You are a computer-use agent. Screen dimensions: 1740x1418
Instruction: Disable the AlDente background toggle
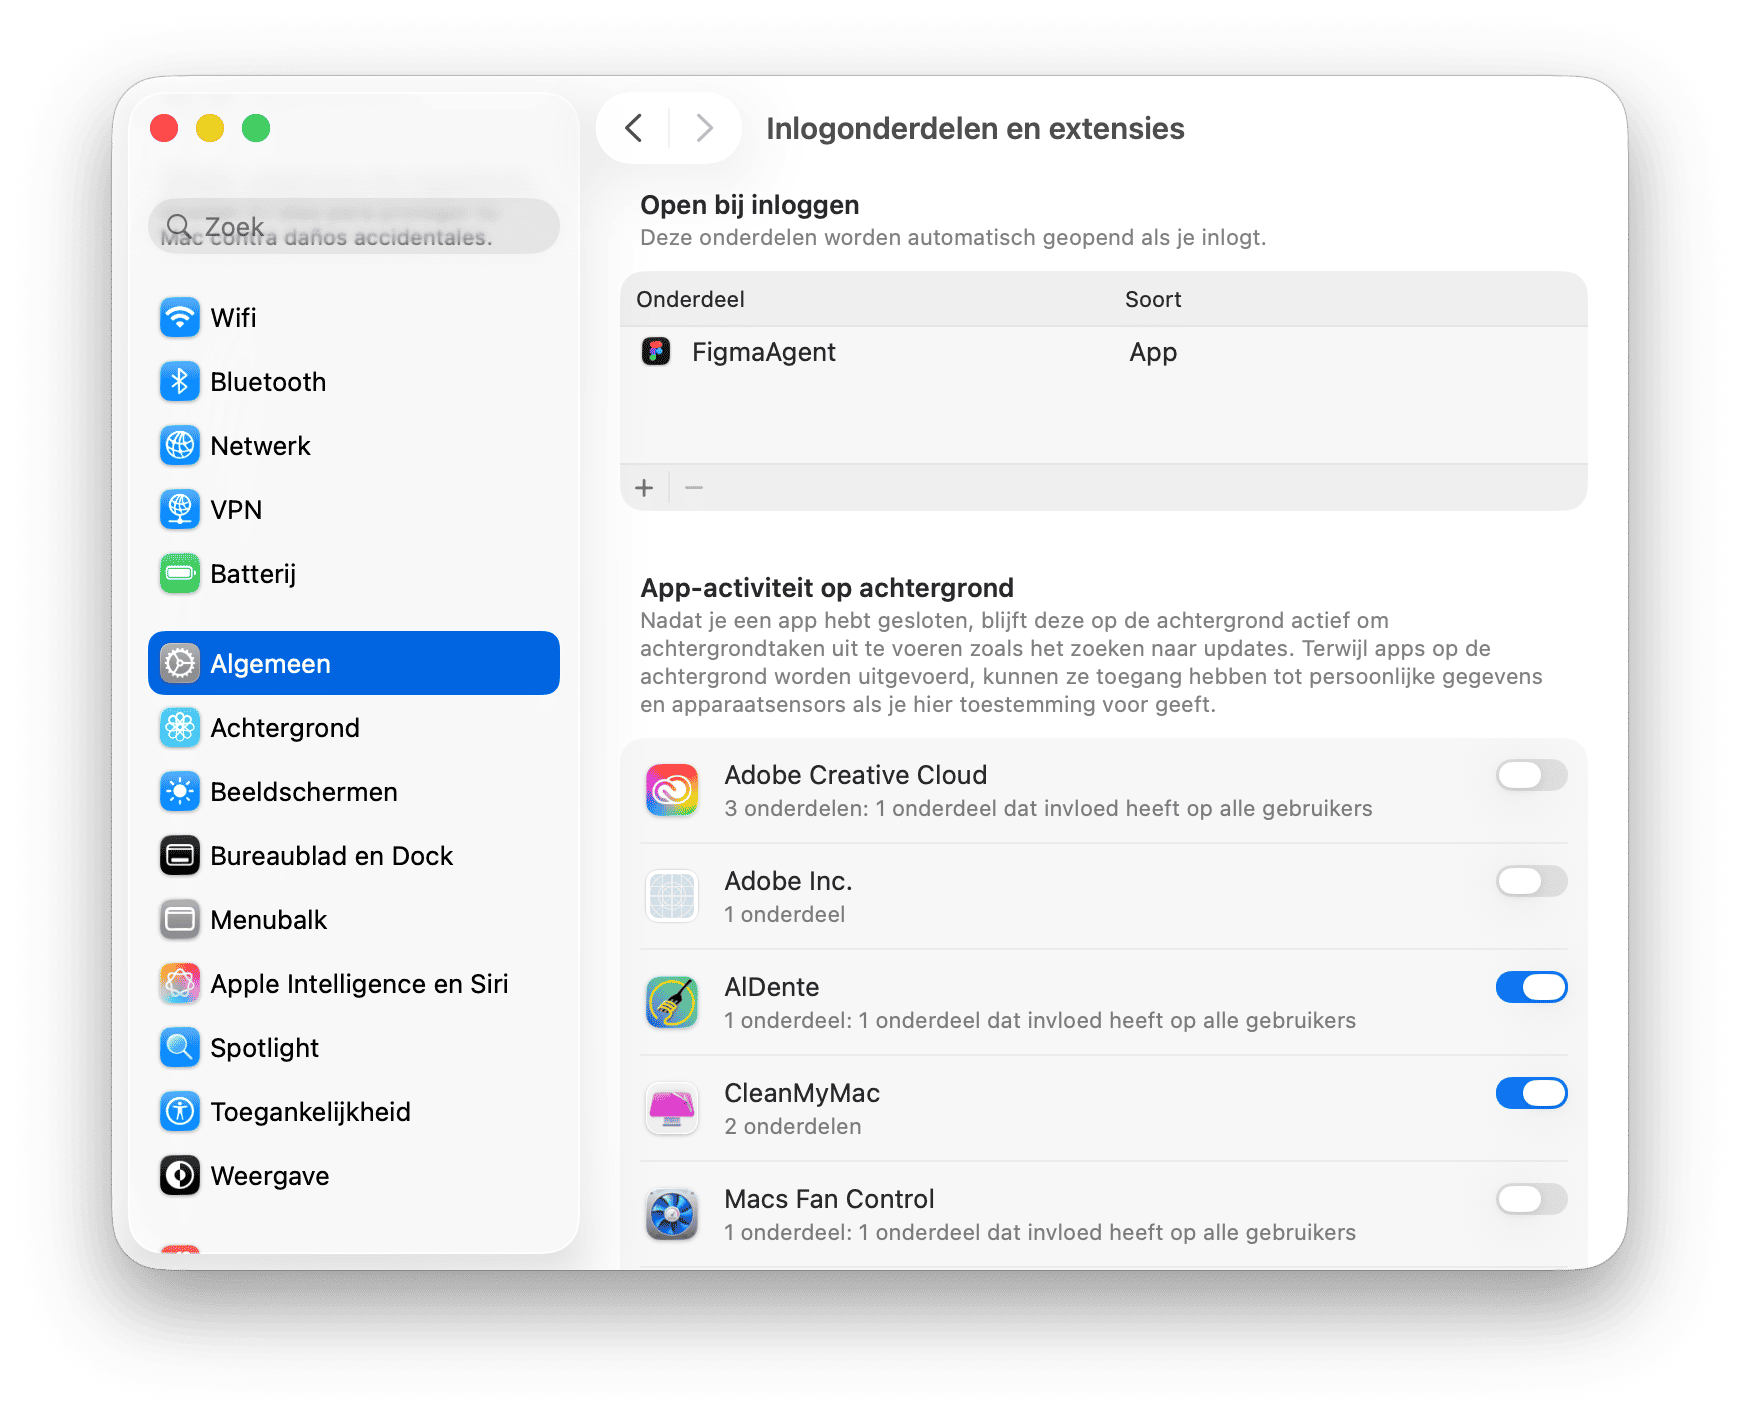point(1531,987)
